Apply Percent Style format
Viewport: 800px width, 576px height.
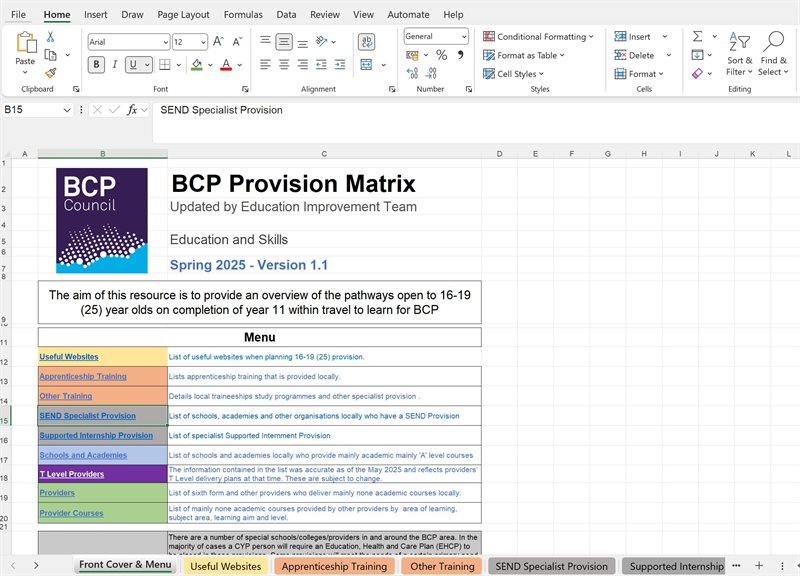pos(442,55)
